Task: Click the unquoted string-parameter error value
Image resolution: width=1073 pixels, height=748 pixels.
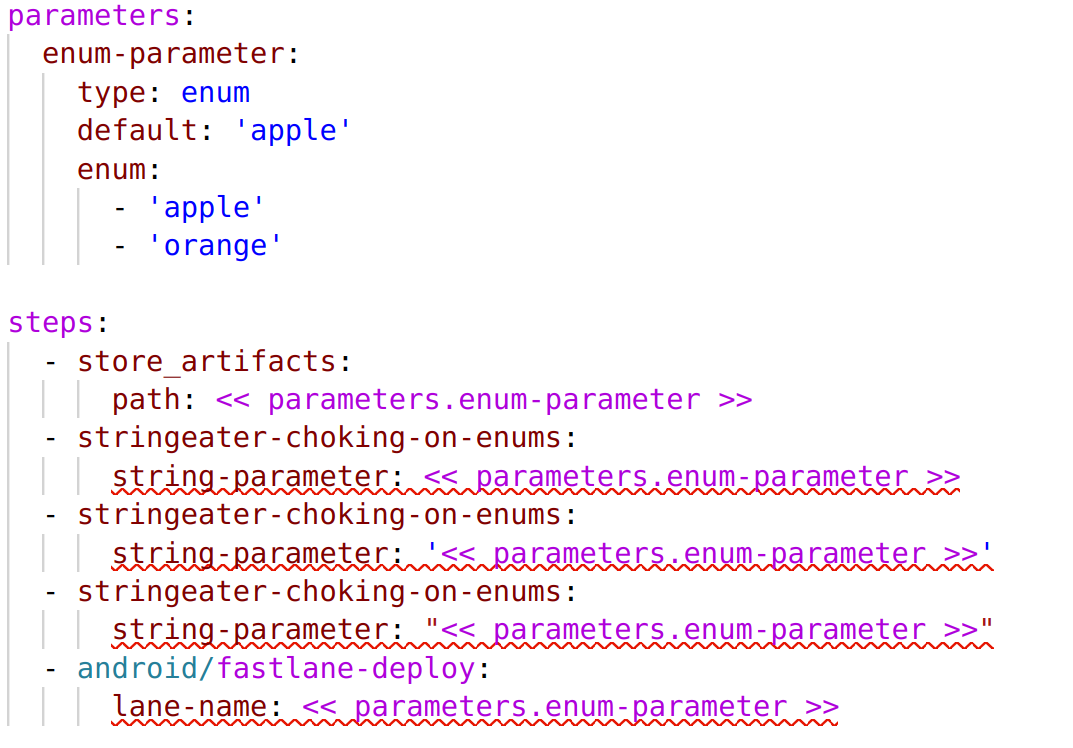Action: pos(691,477)
